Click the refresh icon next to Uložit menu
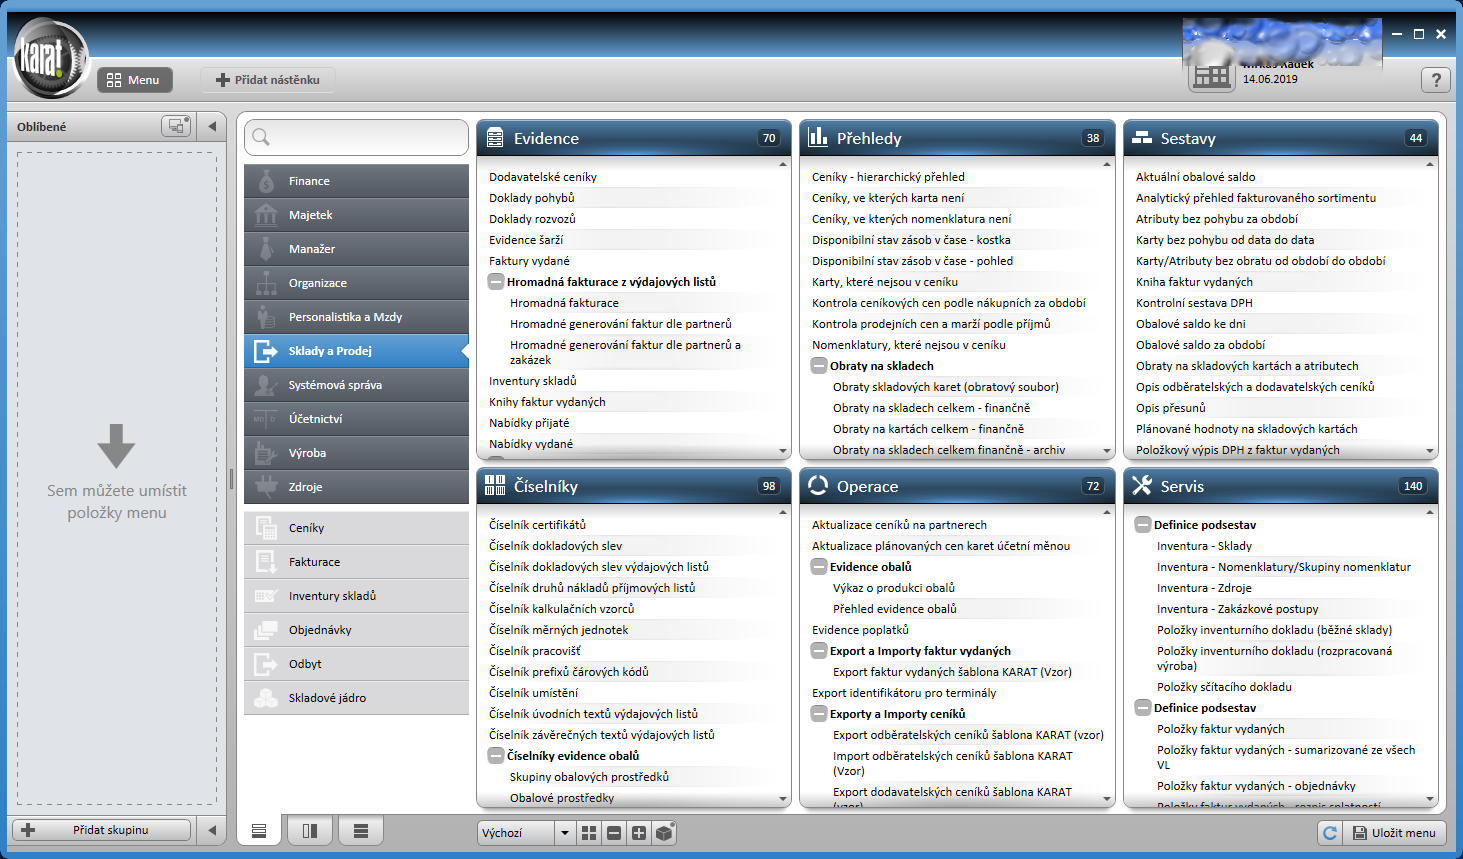 (x=1329, y=832)
